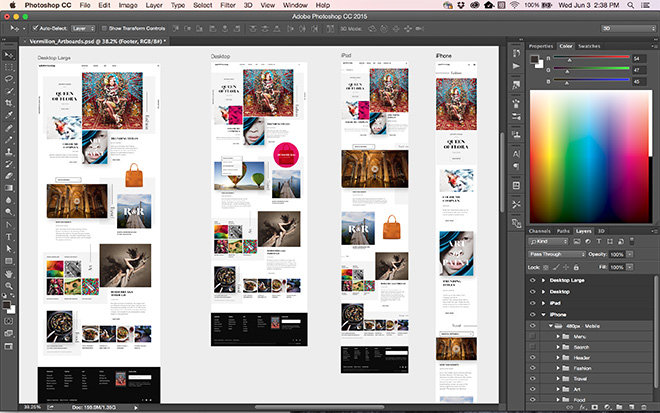Hide the Desktop Large layer group
Screen dimensions: 660x413
pos(532,281)
